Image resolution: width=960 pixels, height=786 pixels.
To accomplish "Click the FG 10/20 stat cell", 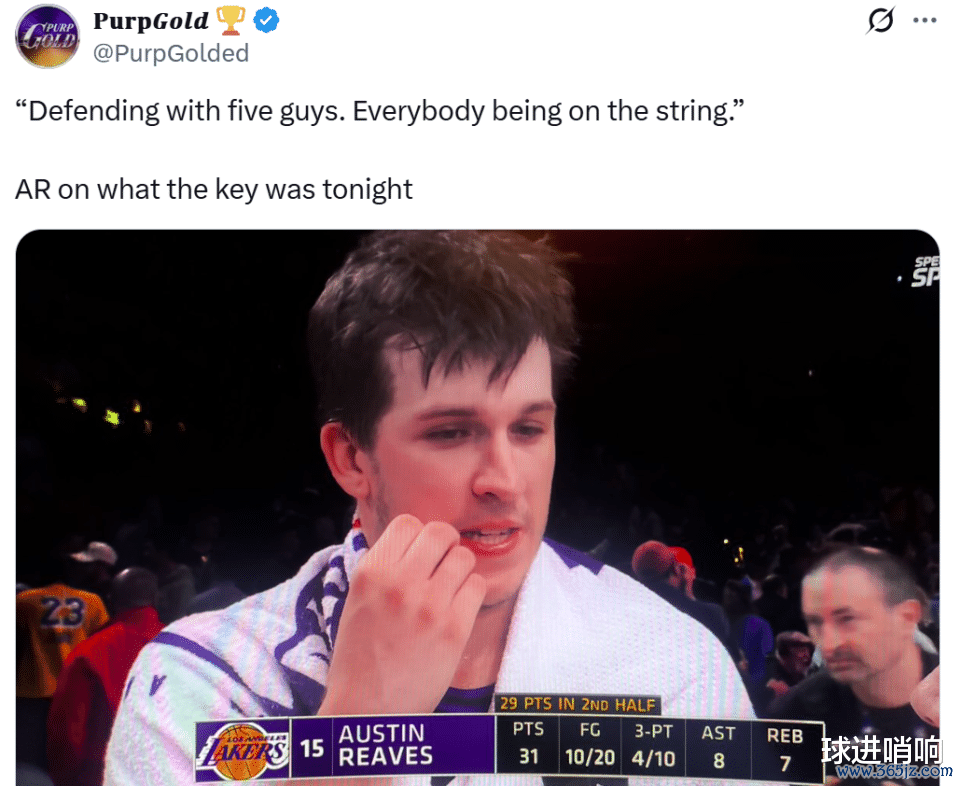I will pyautogui.click(x=590, y=744).
